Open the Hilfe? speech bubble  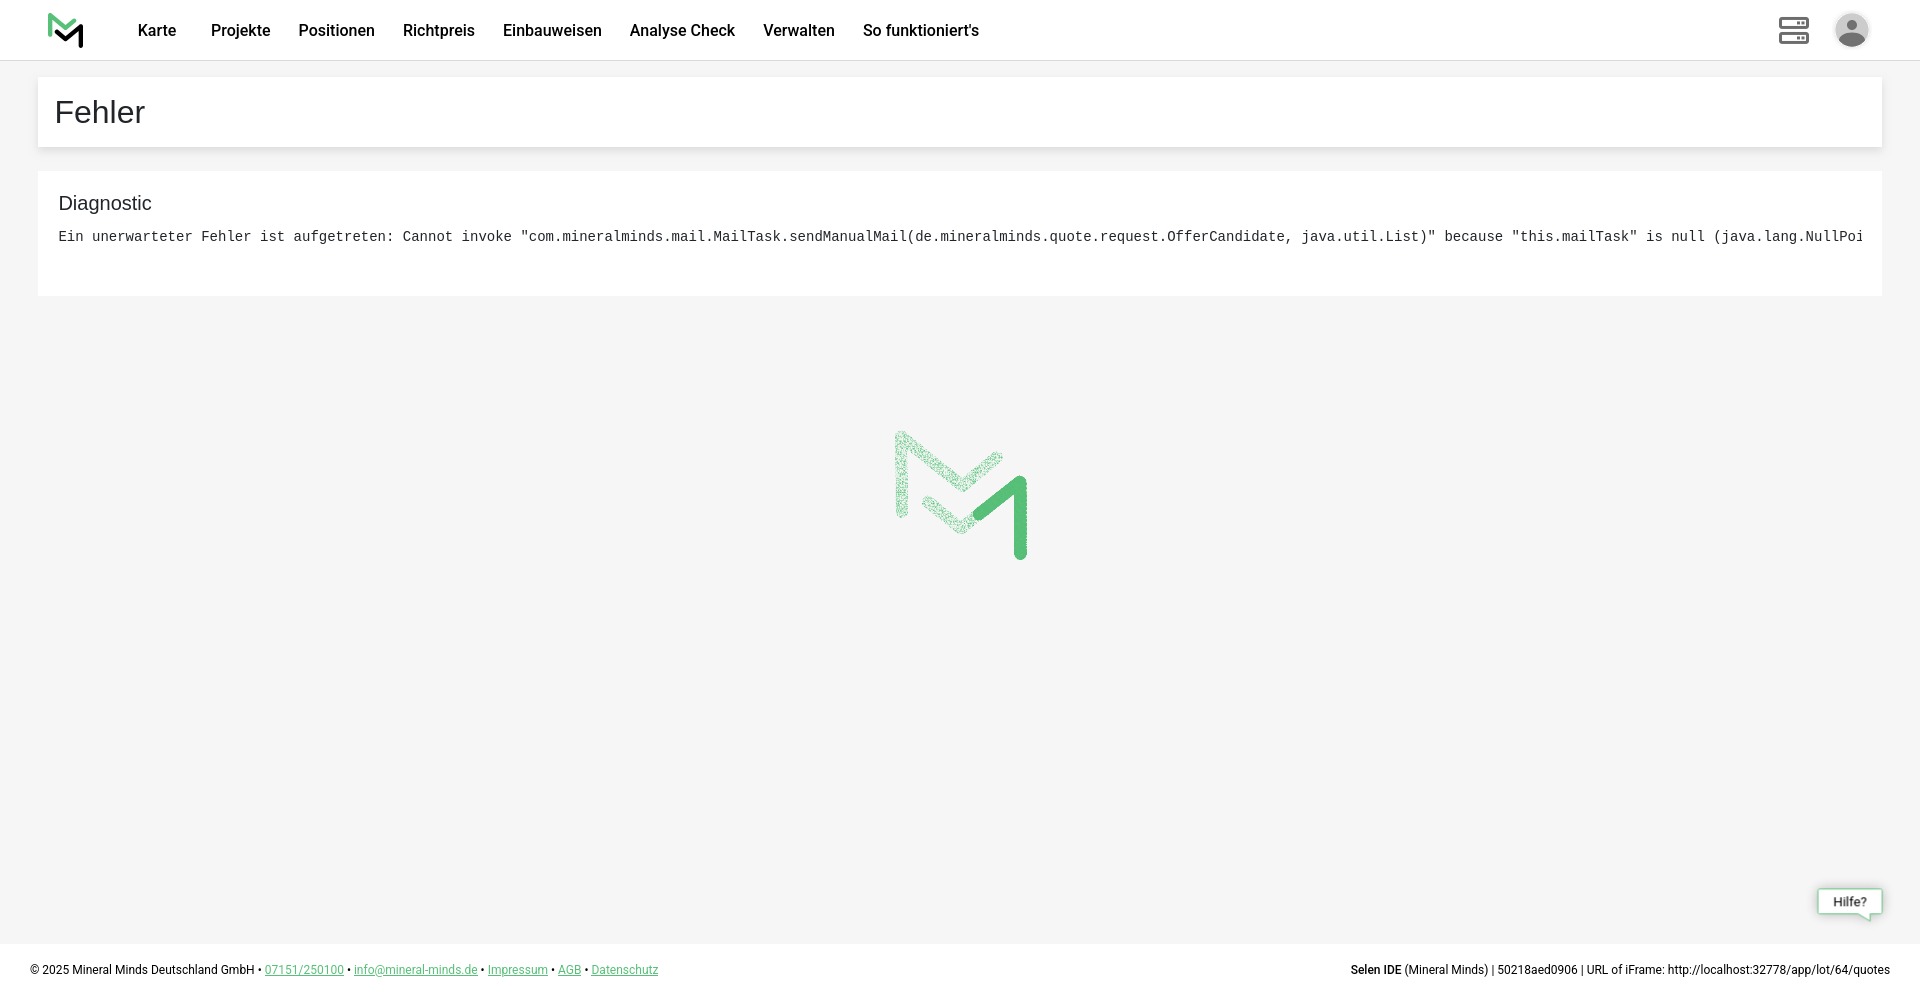1849,902
